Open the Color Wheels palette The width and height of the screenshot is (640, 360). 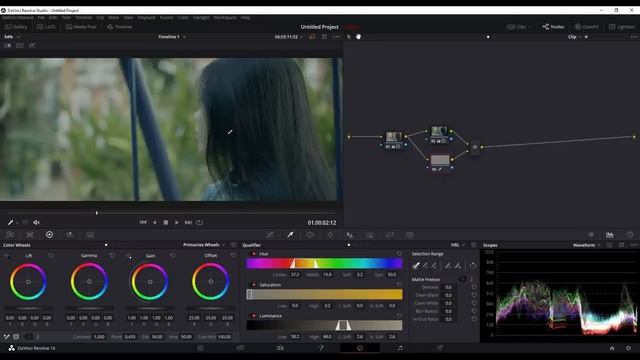[x=49, y=235]
